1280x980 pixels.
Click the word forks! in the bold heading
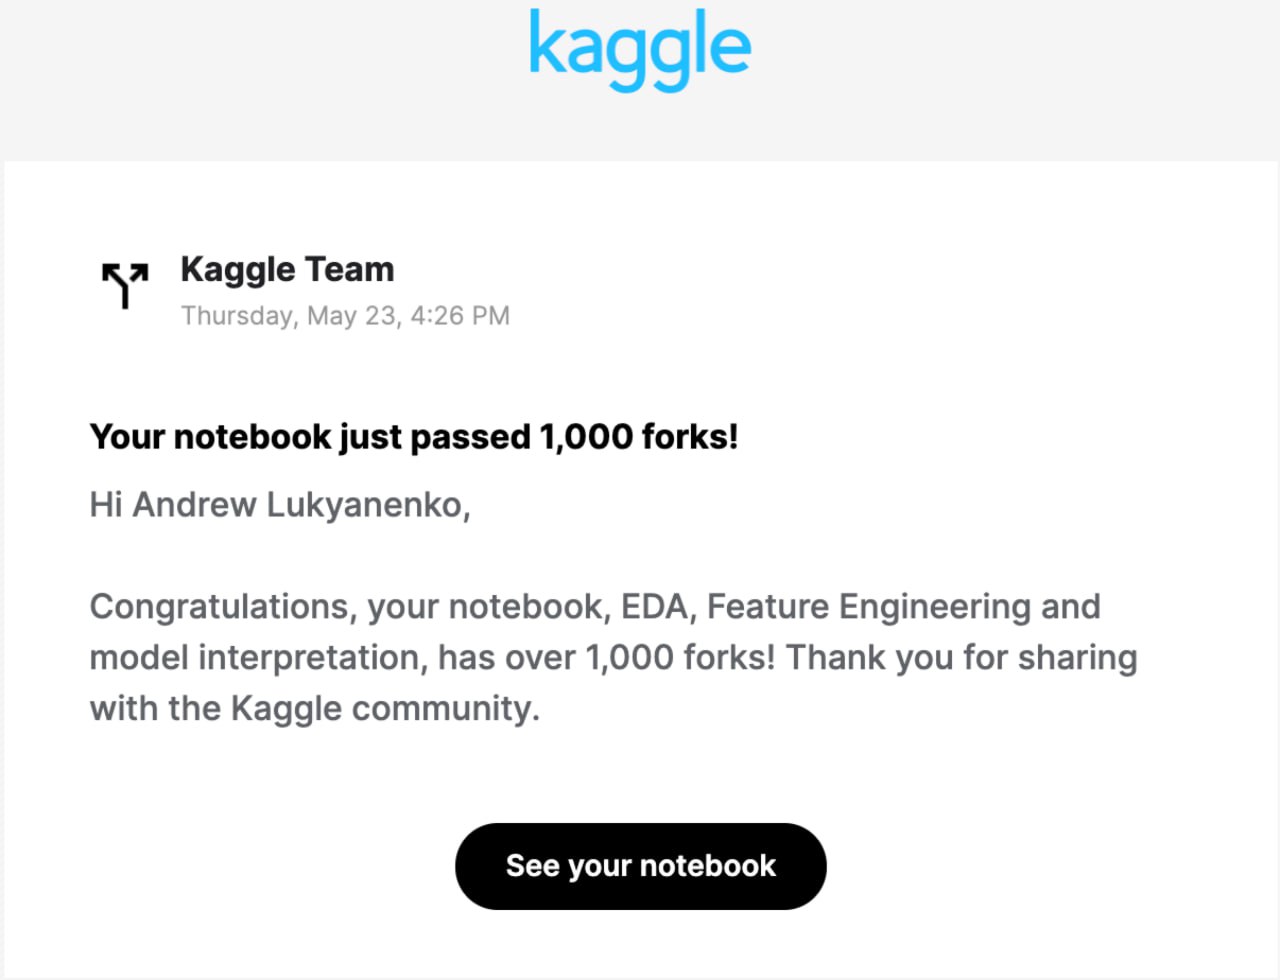[690, 437]
